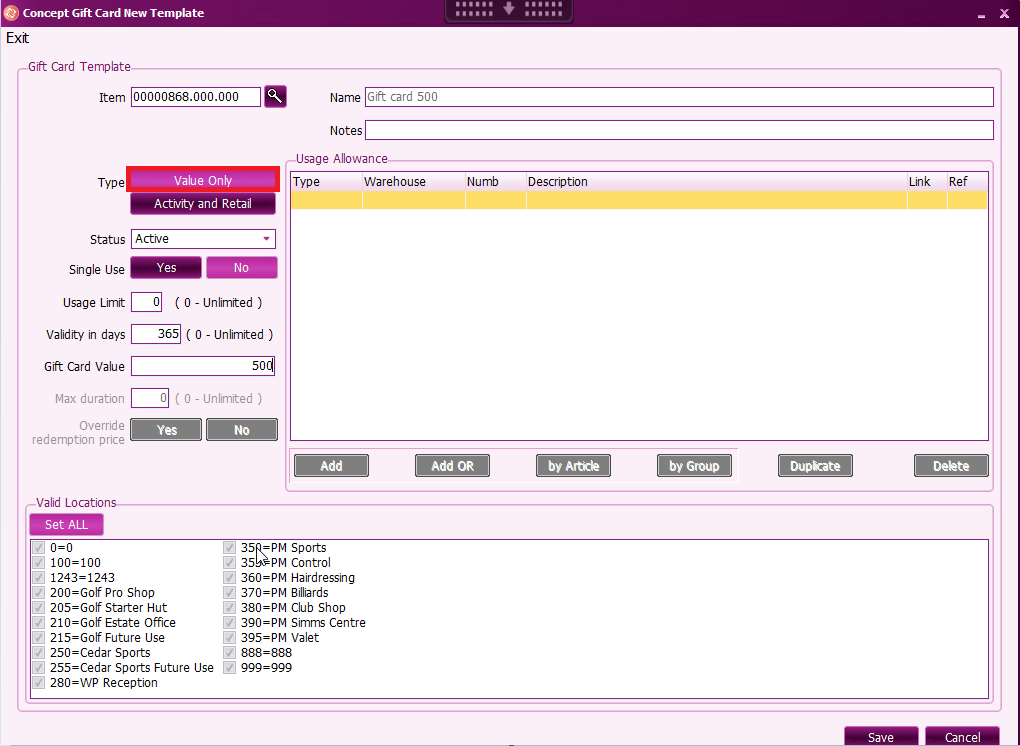Viewport: 1020px width, 746px height.
Task: Open the Exit menu
Action: [x=18, y=38]
